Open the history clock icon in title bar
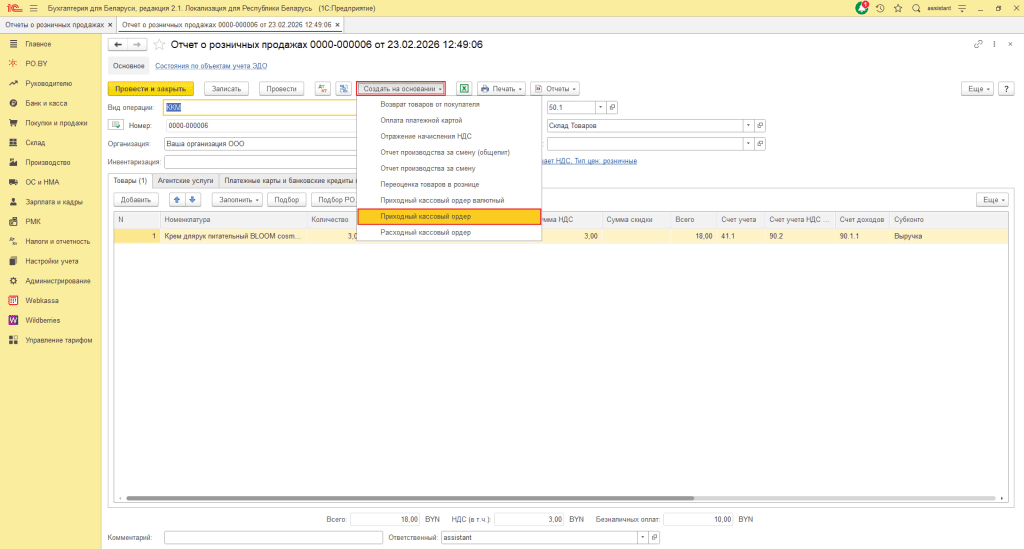This screenshot has width=1024, height=549. click(880, 8)
